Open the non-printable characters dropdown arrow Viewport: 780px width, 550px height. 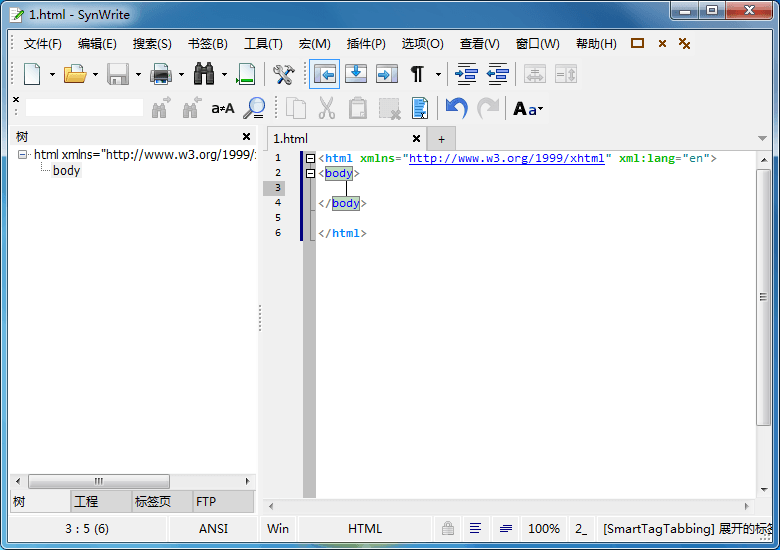click(438, 75)
